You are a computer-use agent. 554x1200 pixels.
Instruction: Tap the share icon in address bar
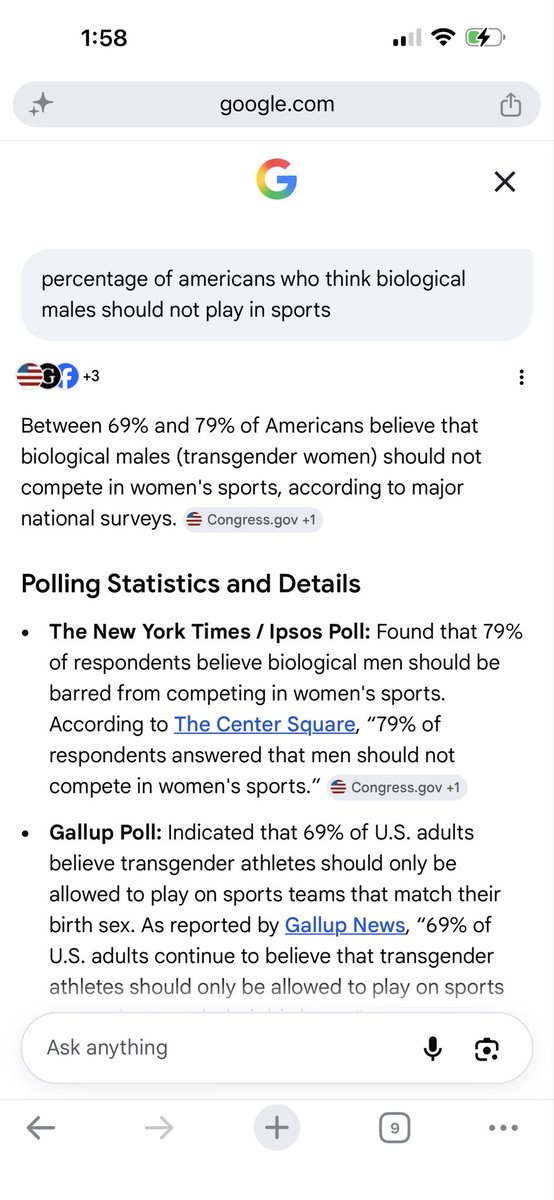(510, 105)
